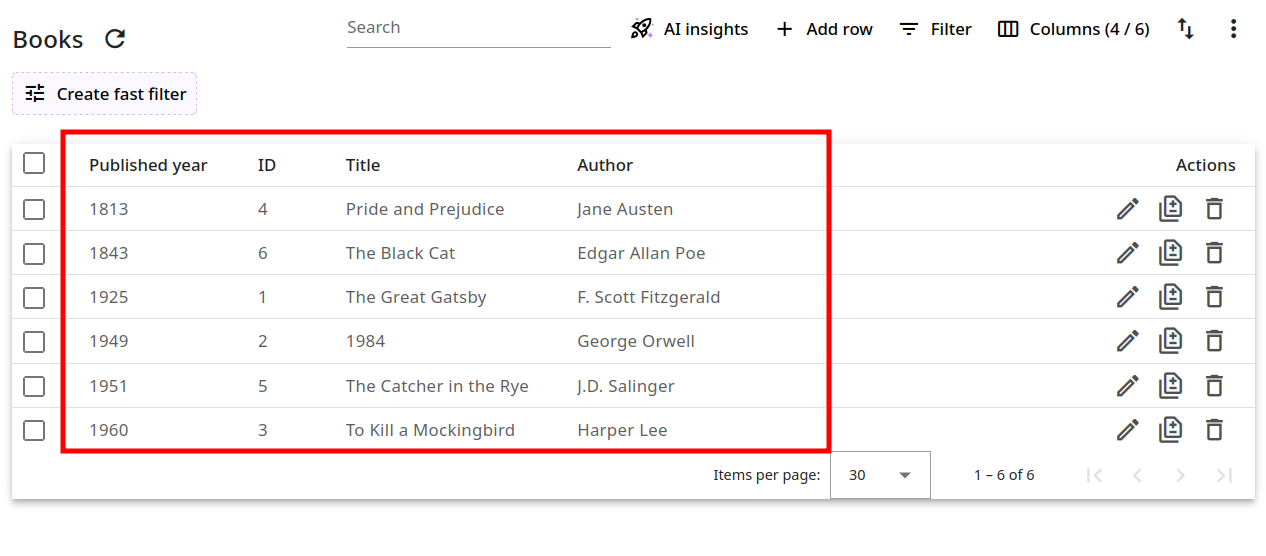1266x556 pixels.
Task: Edit the To Kill a Mockingbird row
Action: [1127, 430]
